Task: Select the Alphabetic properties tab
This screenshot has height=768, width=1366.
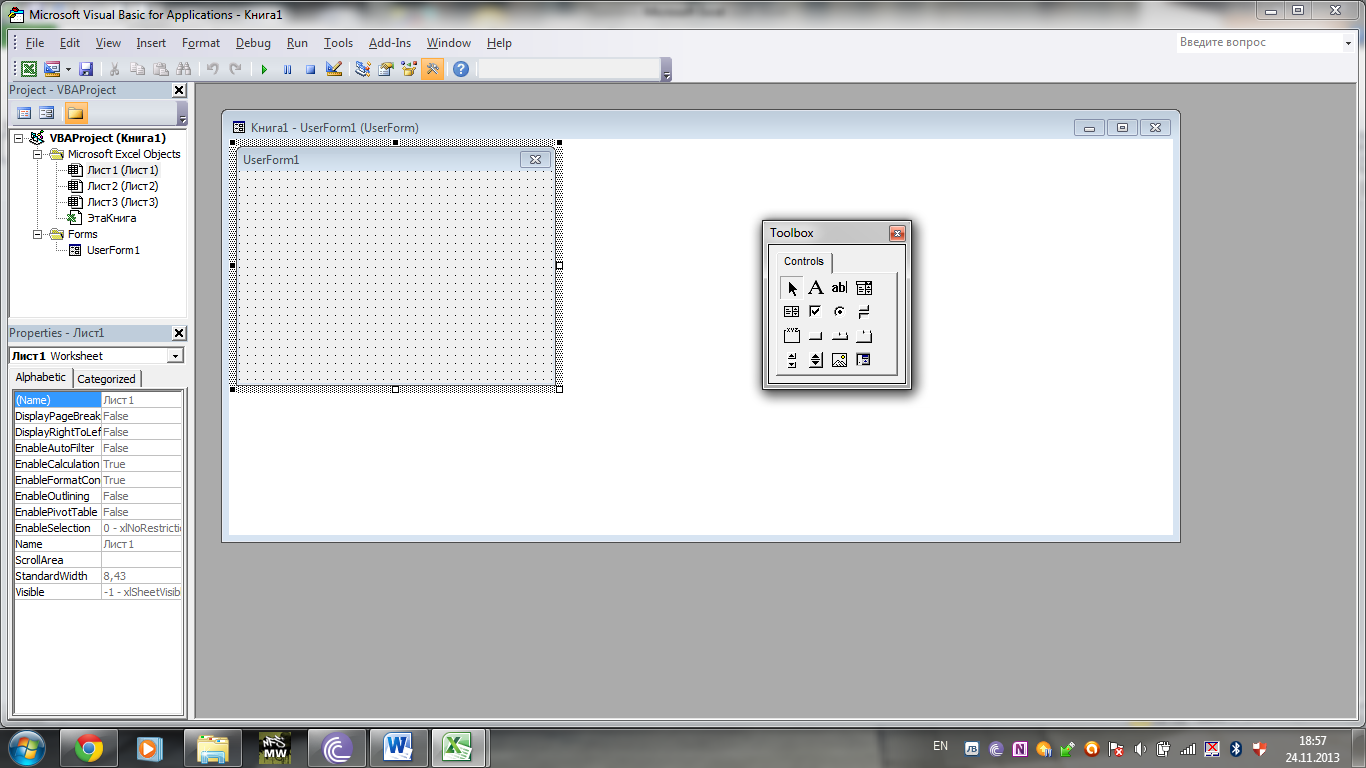Action: (x=41, y=378)
